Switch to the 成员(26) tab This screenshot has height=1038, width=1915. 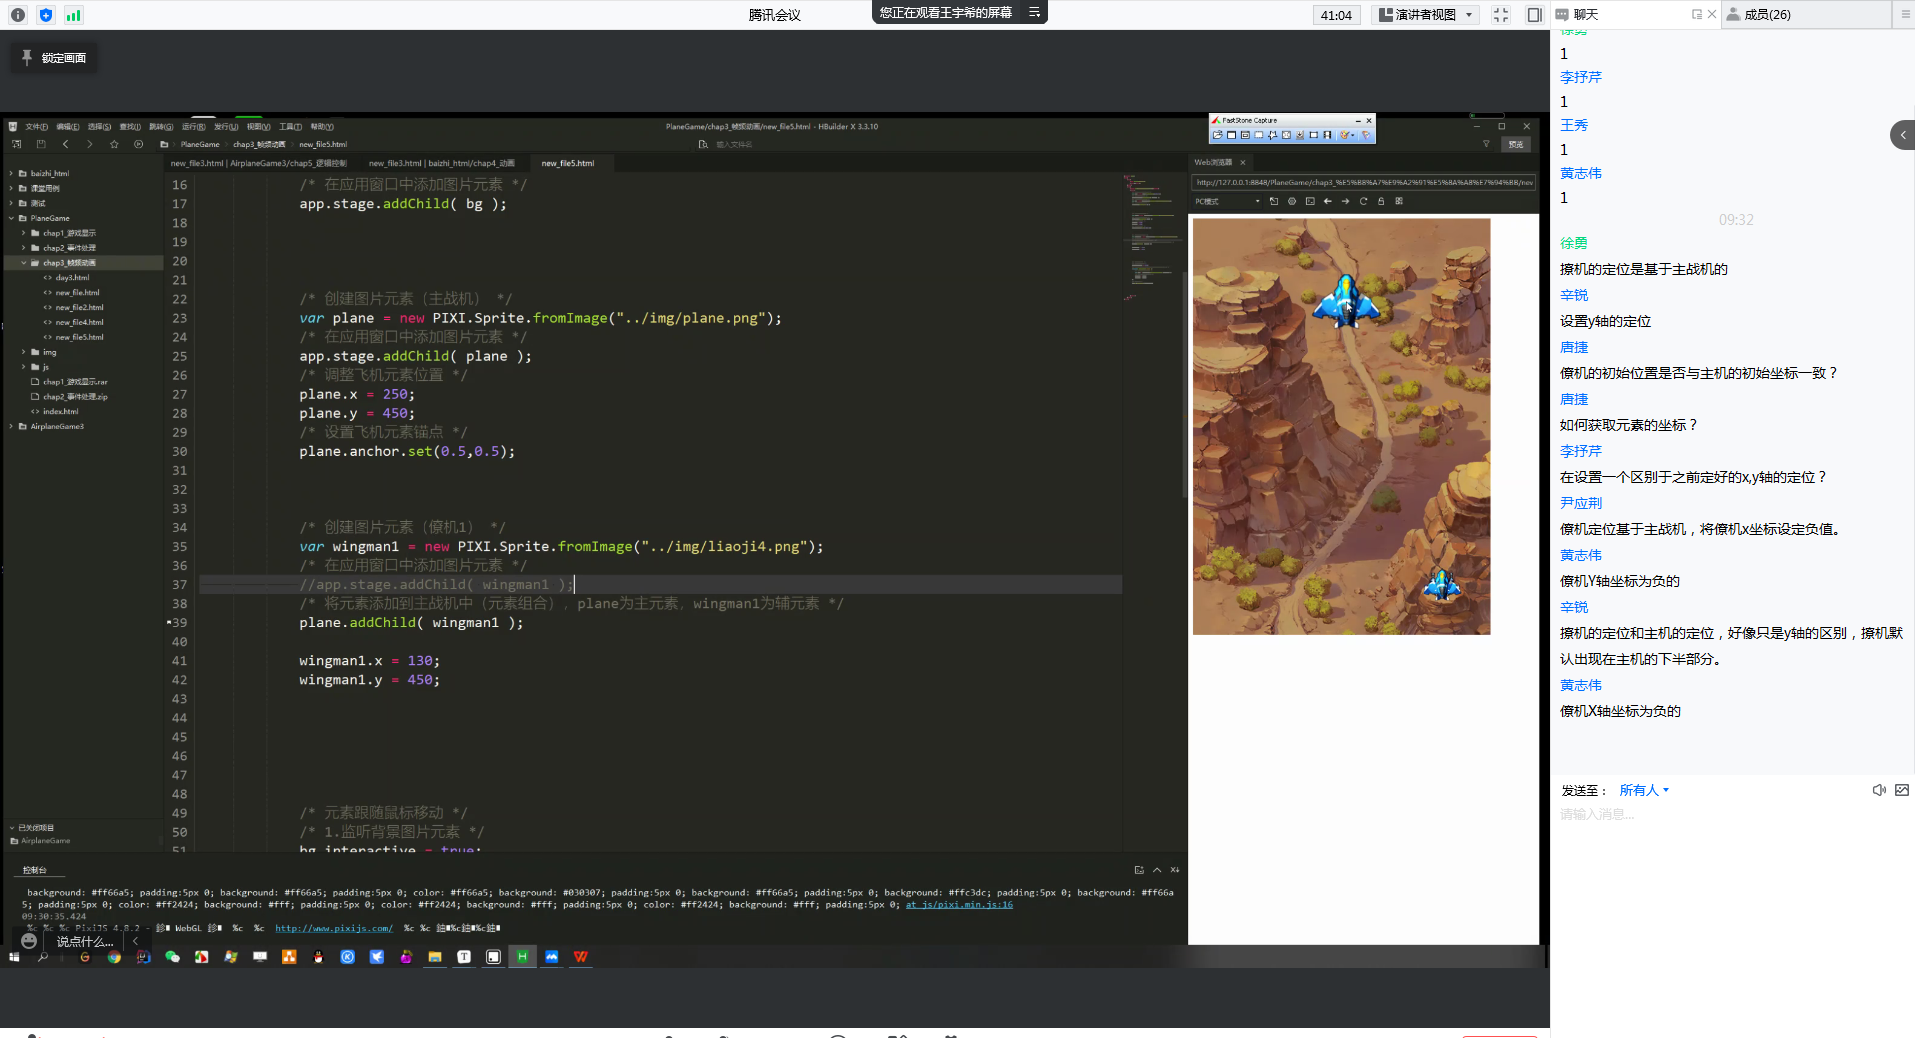click(x=1766, y=15)
